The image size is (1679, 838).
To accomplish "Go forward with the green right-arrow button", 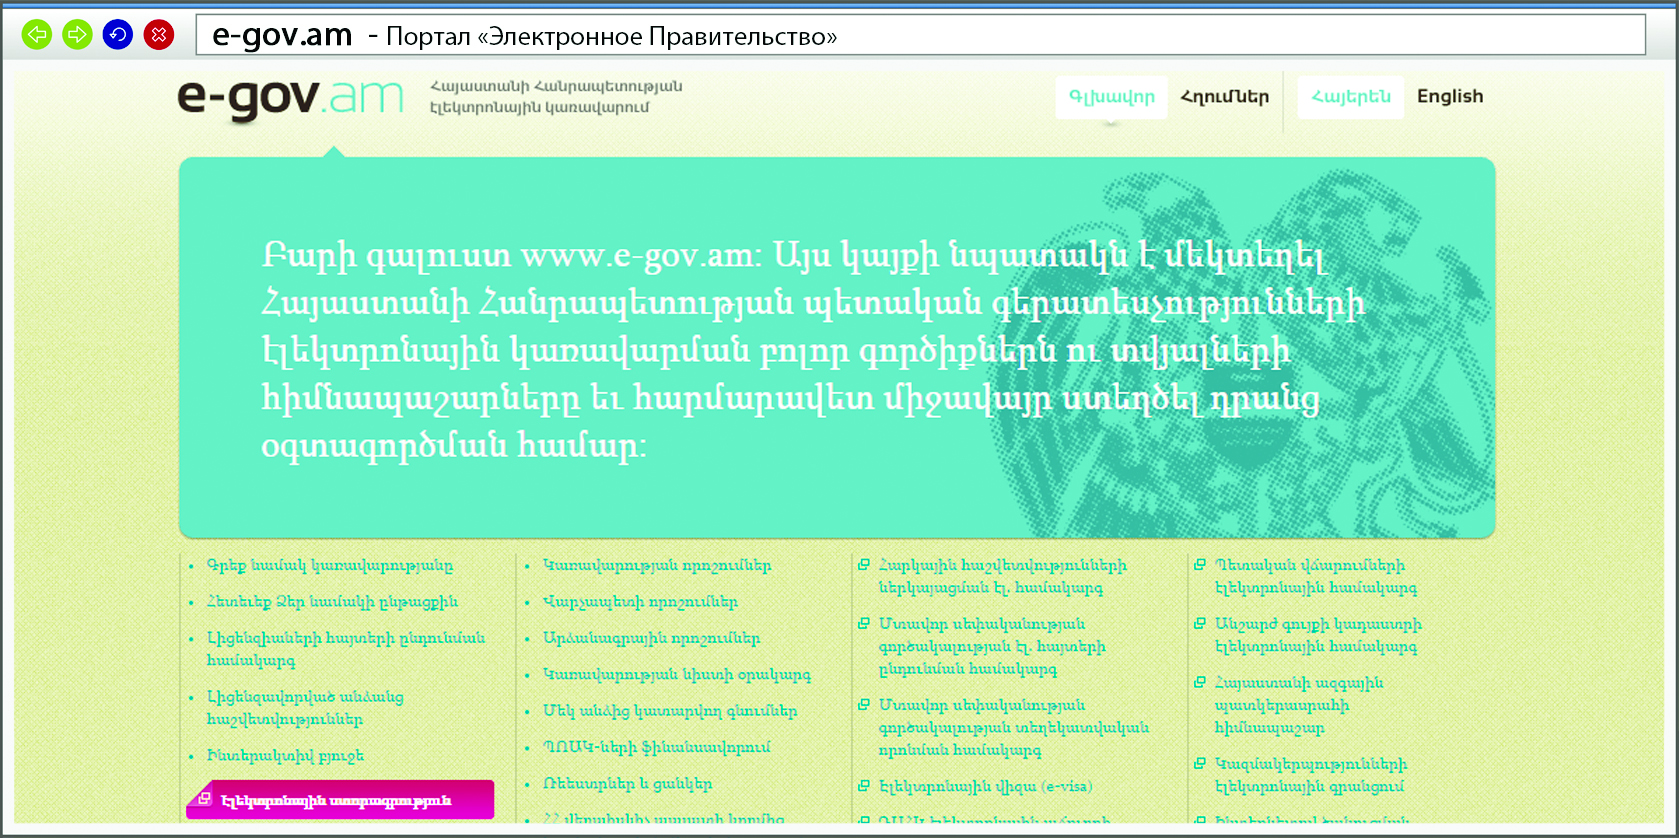I will tap(77, 35).
